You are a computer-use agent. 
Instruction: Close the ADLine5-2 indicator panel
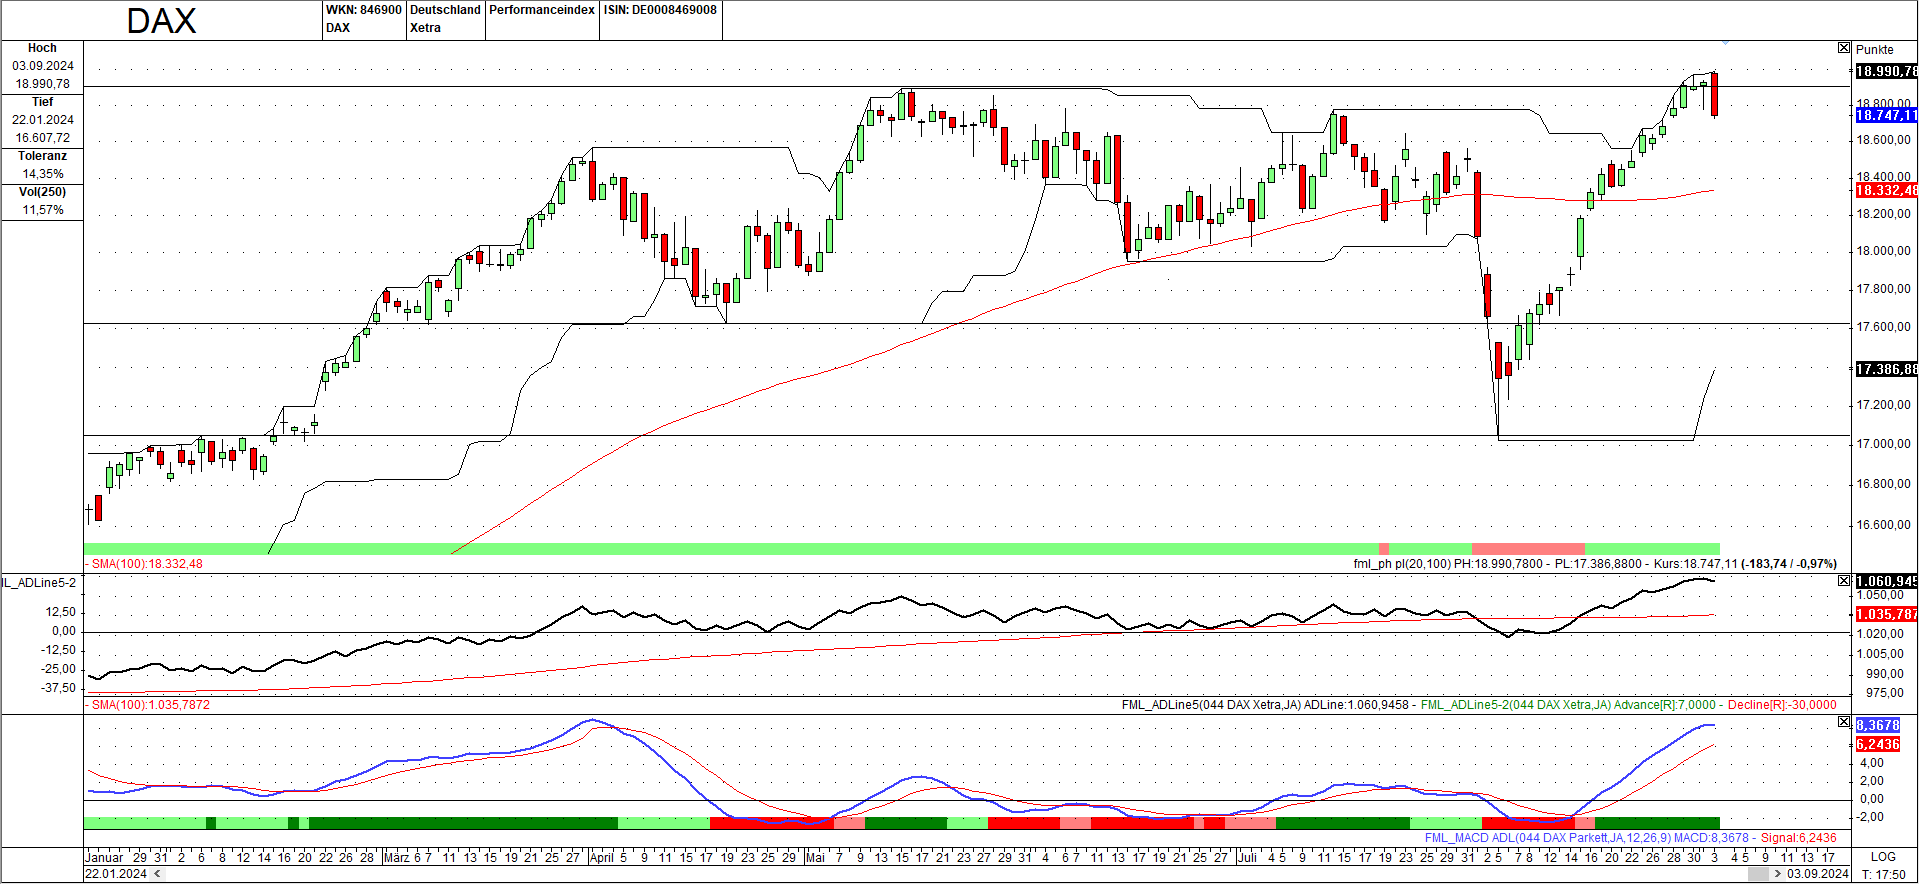click(1844, 581)
